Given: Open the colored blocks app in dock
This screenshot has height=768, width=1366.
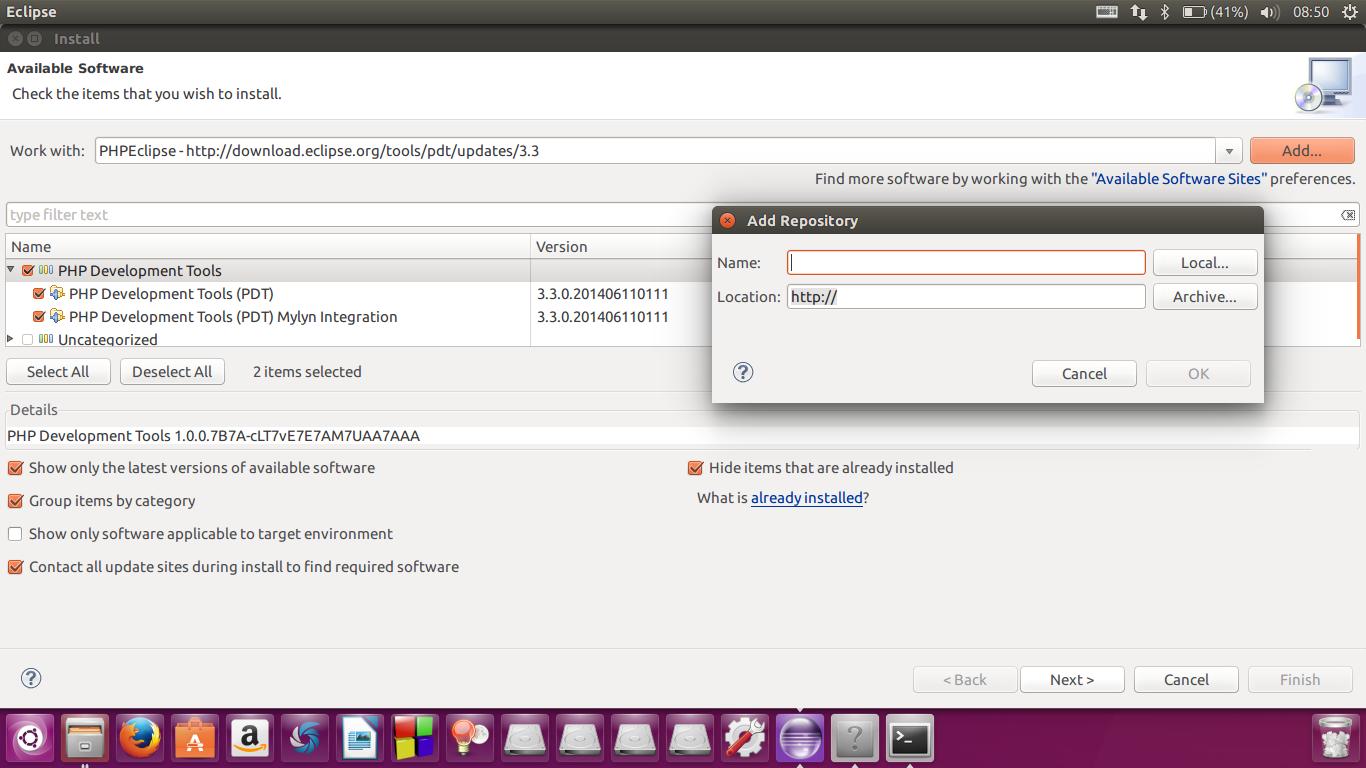Looking at the screenshot, I should (x=415, y=740).
